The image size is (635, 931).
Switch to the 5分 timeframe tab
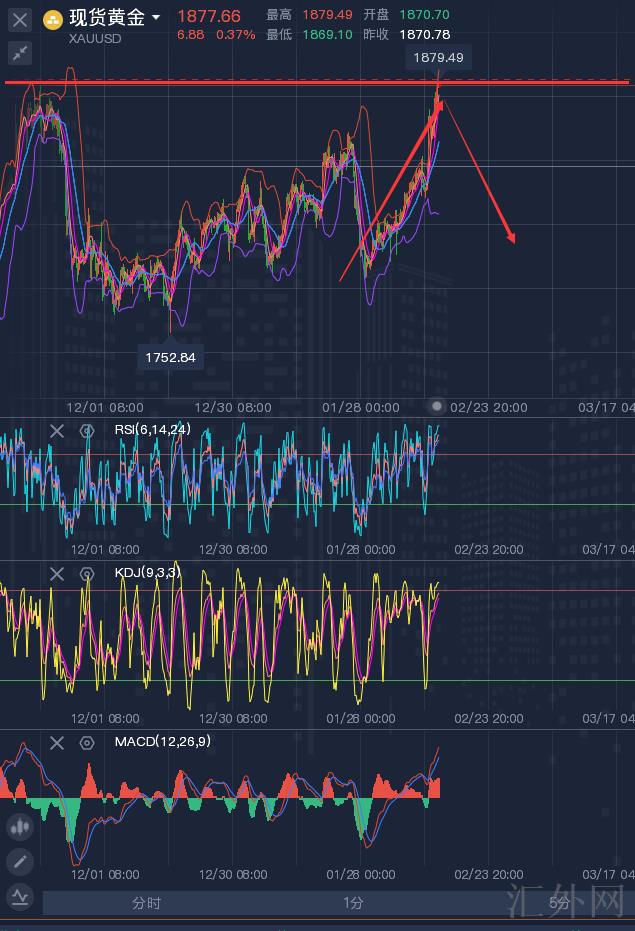[x=559, y=903]
